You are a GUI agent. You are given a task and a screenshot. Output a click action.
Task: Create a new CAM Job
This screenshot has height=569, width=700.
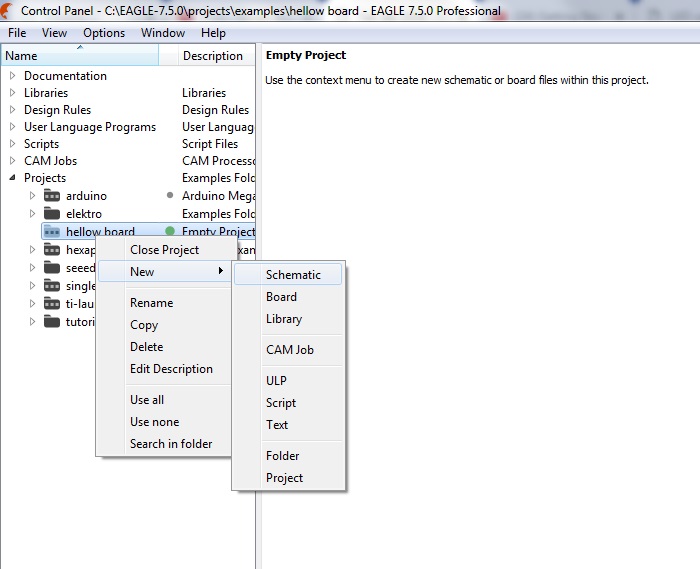(x=288, y=349)
